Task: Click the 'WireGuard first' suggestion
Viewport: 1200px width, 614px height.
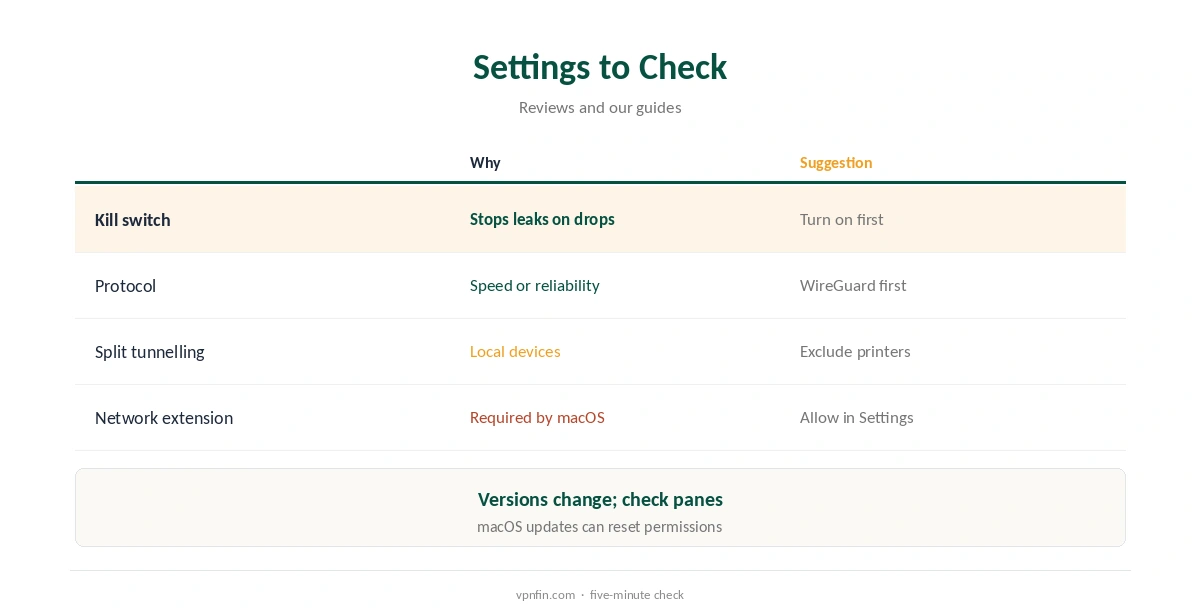Action: [x=853, y=285]
